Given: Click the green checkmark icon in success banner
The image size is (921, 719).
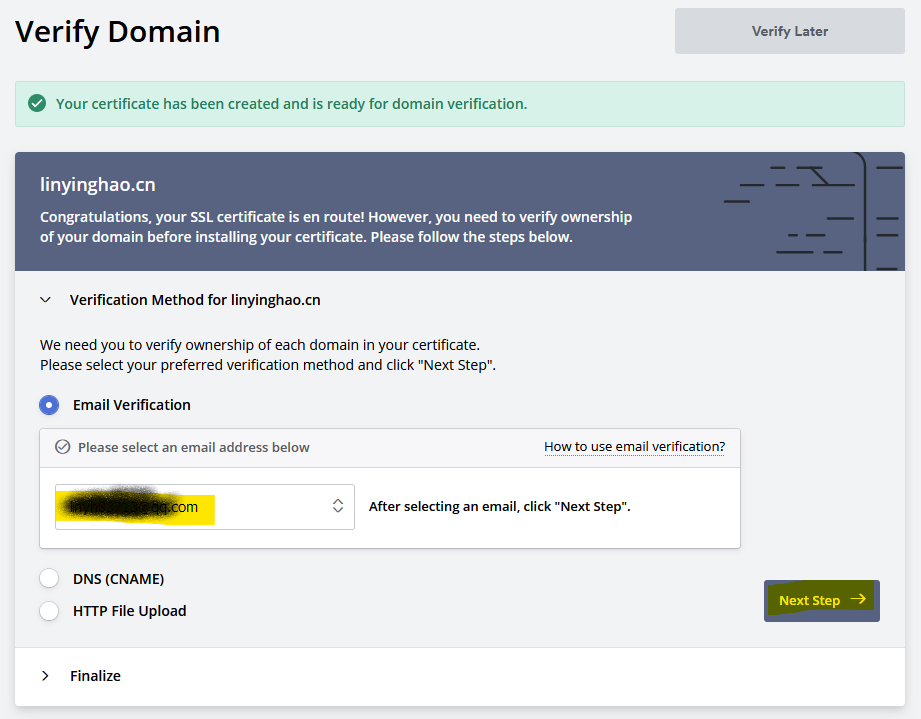Looking at the screenshot, I should pos(37,104).
